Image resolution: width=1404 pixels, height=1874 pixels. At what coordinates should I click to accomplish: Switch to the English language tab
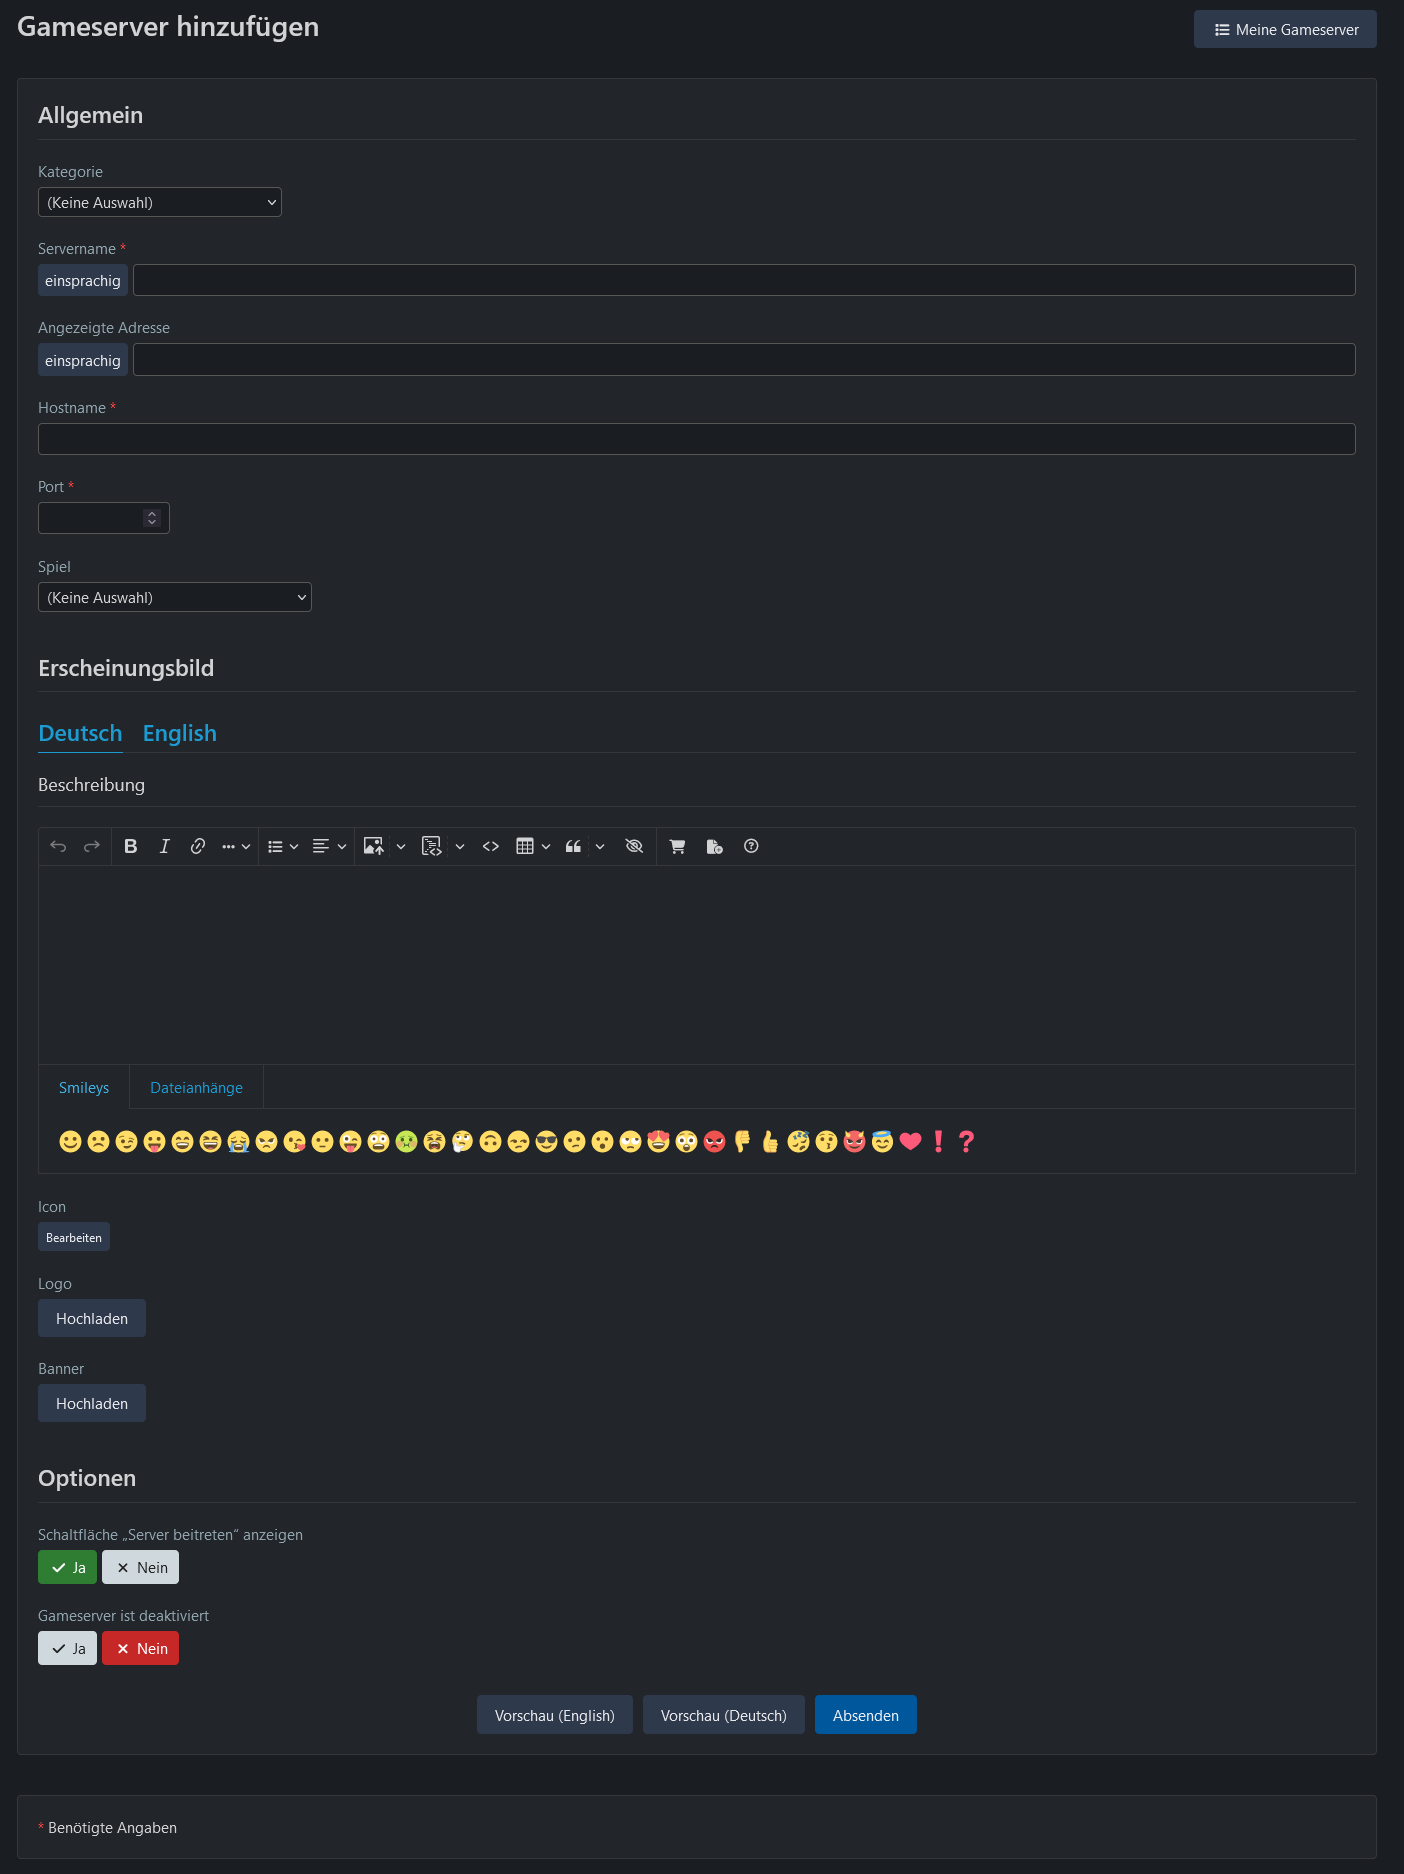pyautogui.click(x=180, y=733)
